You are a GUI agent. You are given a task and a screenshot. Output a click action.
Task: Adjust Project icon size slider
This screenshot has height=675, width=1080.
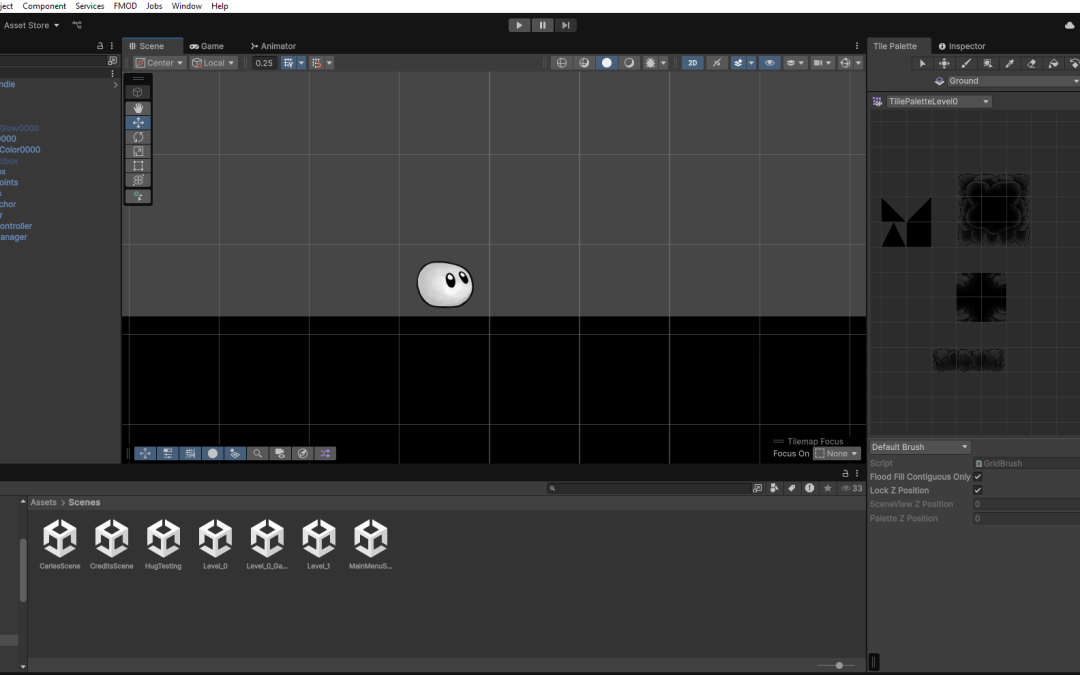(838, 665)
